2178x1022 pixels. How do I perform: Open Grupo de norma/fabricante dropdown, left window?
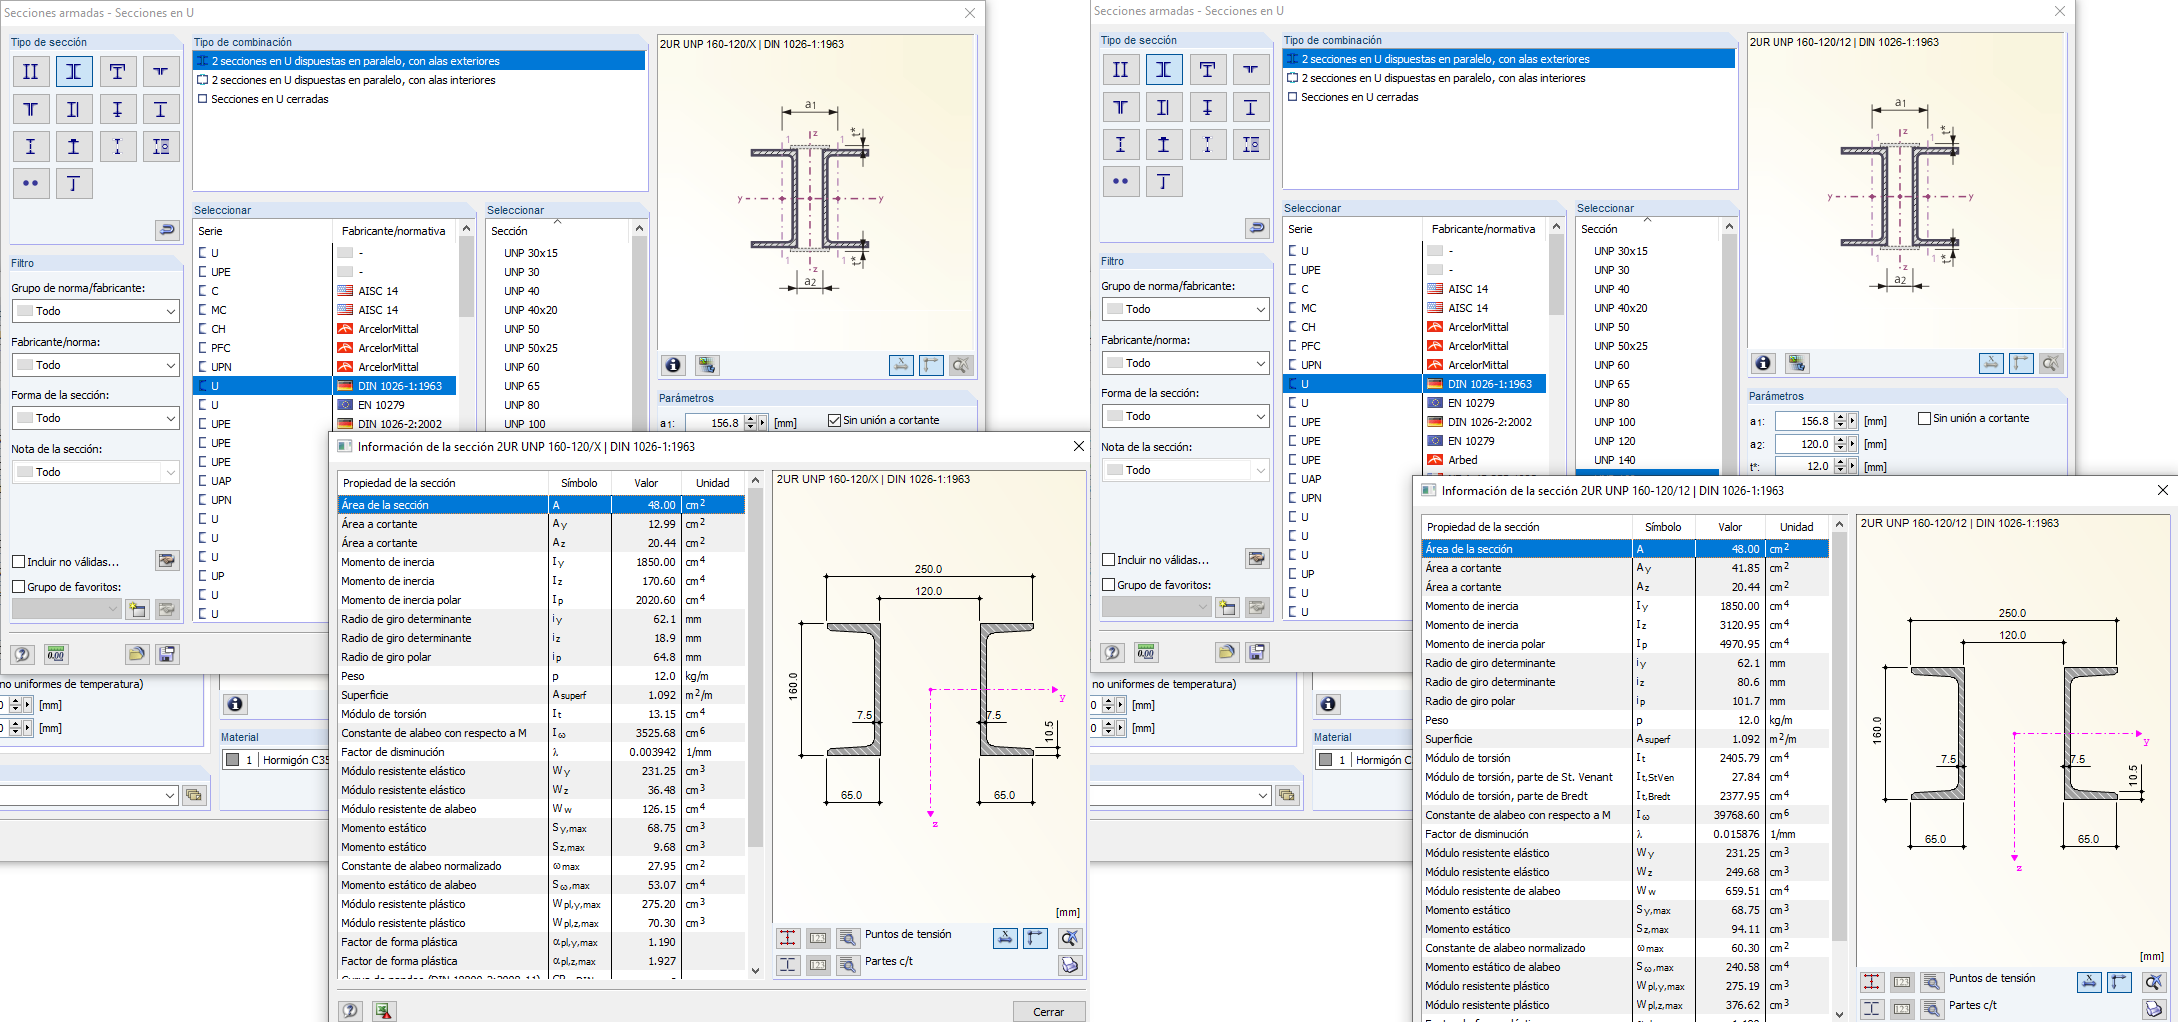click(x=96, y=311)
